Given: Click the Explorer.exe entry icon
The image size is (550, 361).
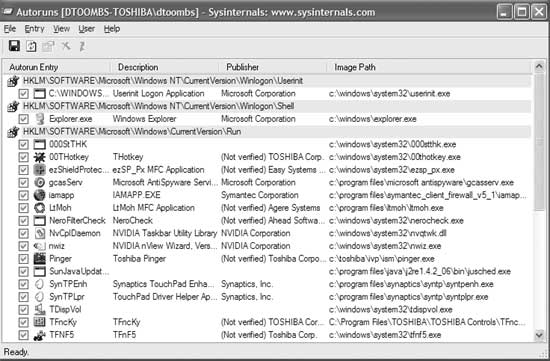Looking at the screenshot, I should point(40,119).
